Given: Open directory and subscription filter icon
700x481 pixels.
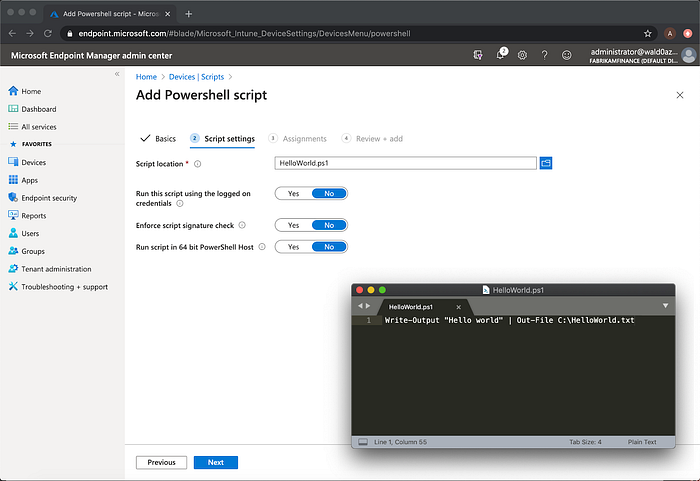Looking at the screenshot, I should point(478,55).
